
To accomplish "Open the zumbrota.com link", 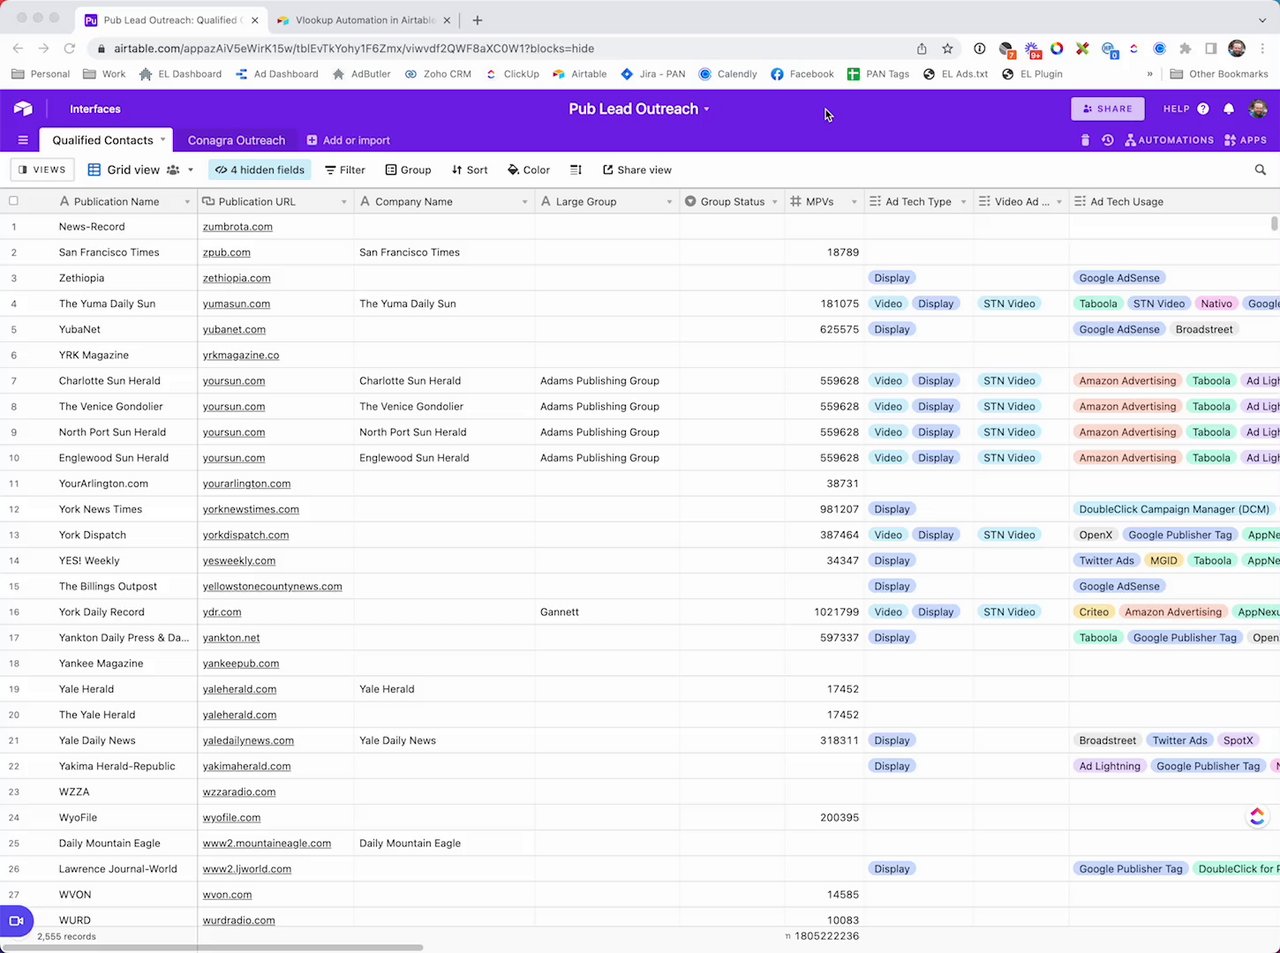I will tap(238, 227).
